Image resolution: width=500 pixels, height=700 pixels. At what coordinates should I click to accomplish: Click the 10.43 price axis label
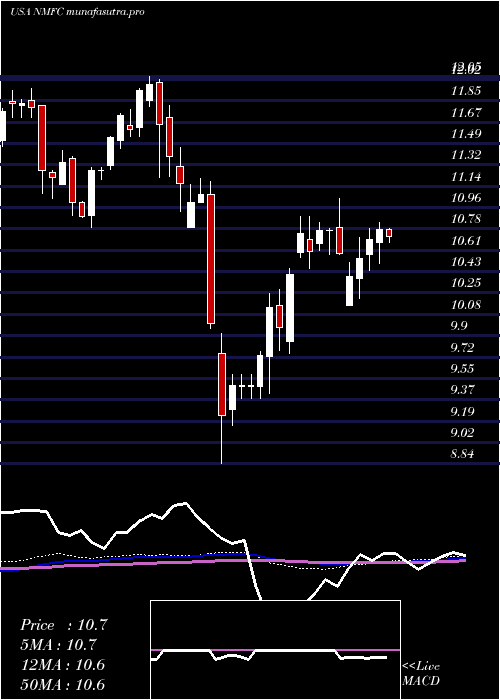tap(466, 262)
